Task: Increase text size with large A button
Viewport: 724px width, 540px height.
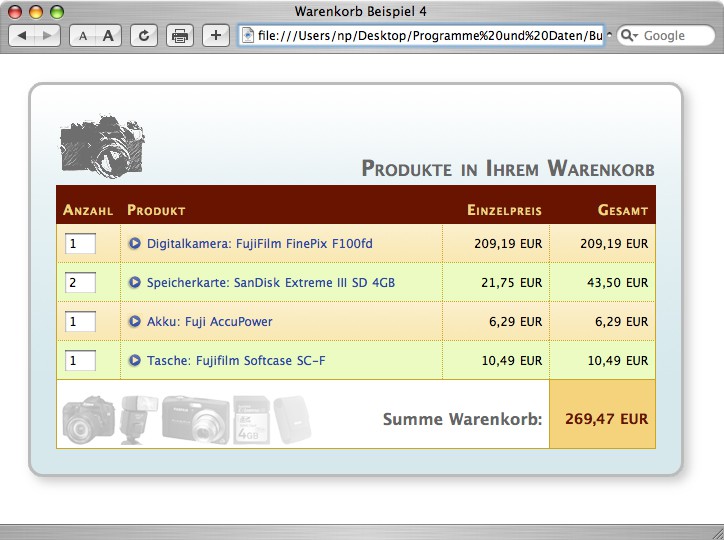Action: (x=109, y=36)
